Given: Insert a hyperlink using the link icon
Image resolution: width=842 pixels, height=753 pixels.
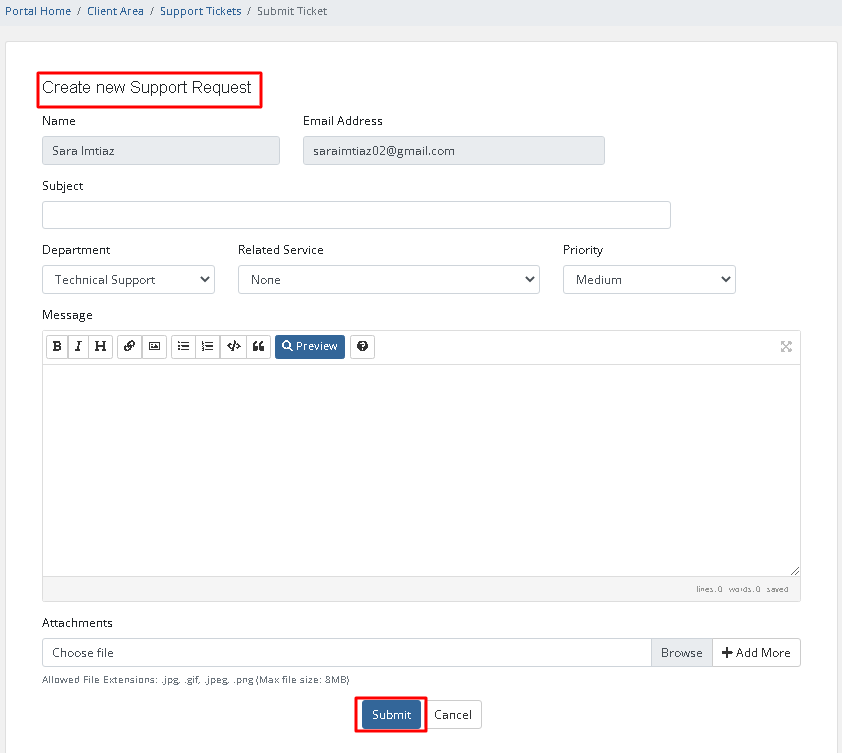Looking at the screenshot, I should click(129, 347).
